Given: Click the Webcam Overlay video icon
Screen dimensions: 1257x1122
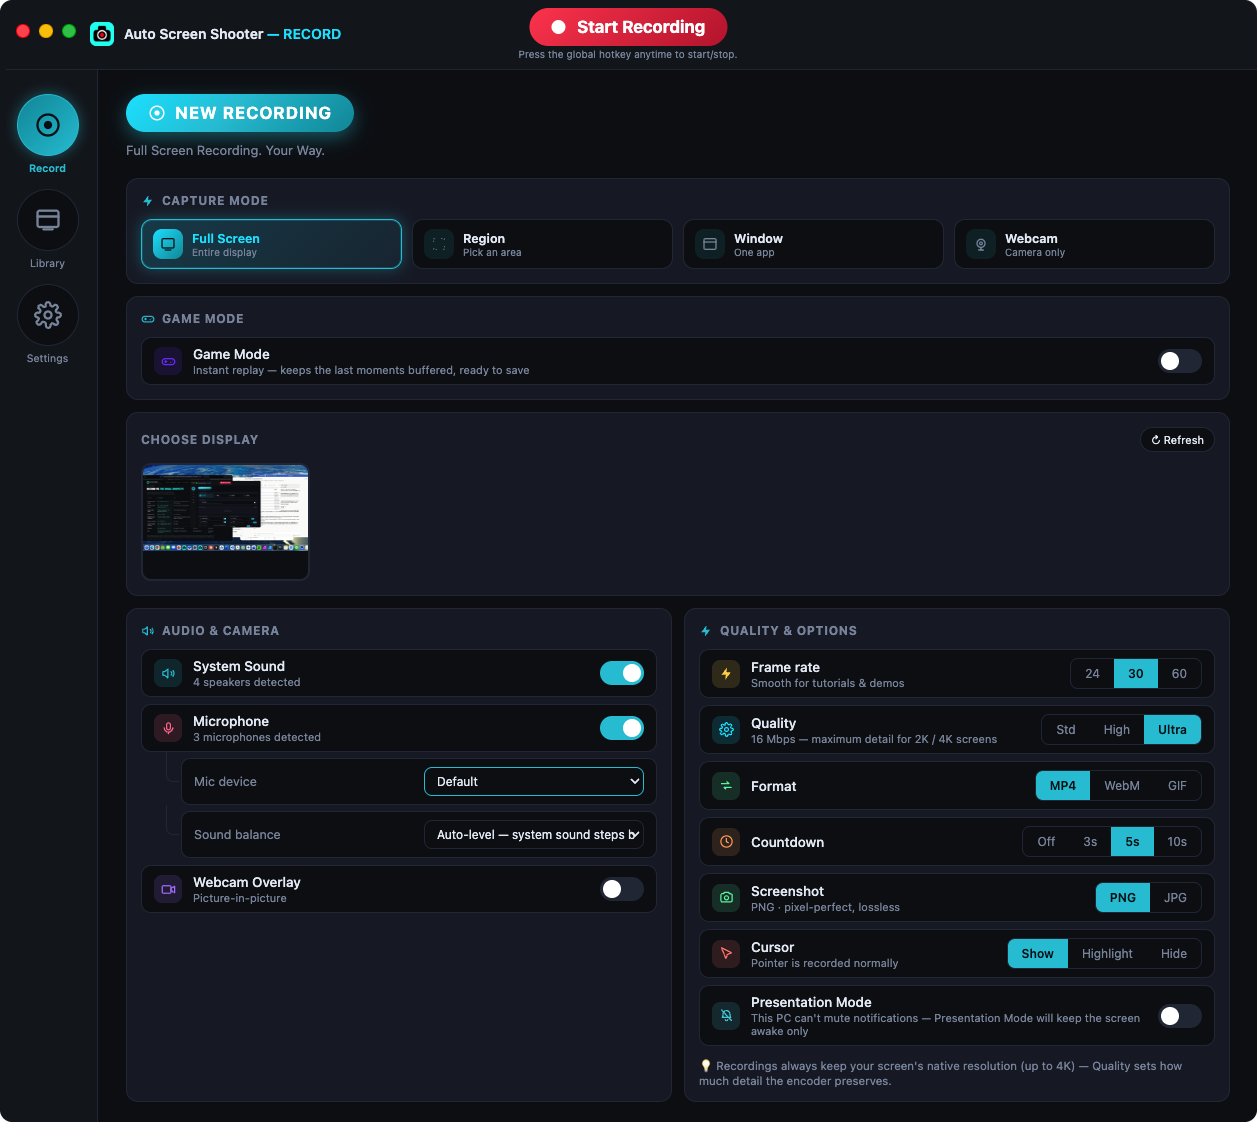Looking at the screenshot, I should coord(168,889).
